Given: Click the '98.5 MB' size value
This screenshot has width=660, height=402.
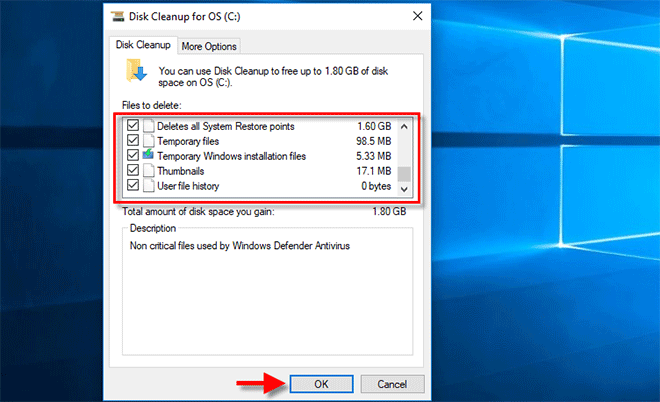Looking at the screenshot, I should point(374,141).
